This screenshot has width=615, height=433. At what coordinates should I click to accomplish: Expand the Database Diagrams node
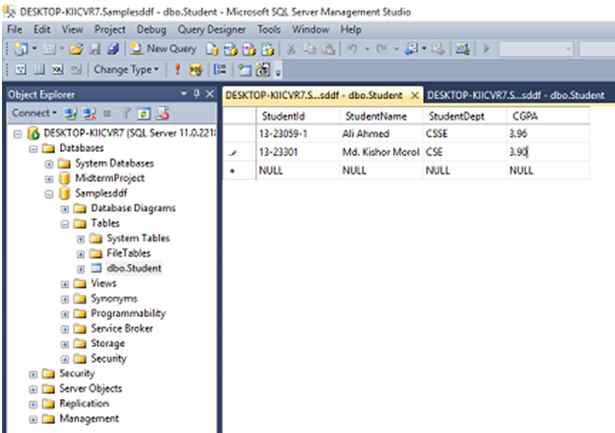point(65,209)
